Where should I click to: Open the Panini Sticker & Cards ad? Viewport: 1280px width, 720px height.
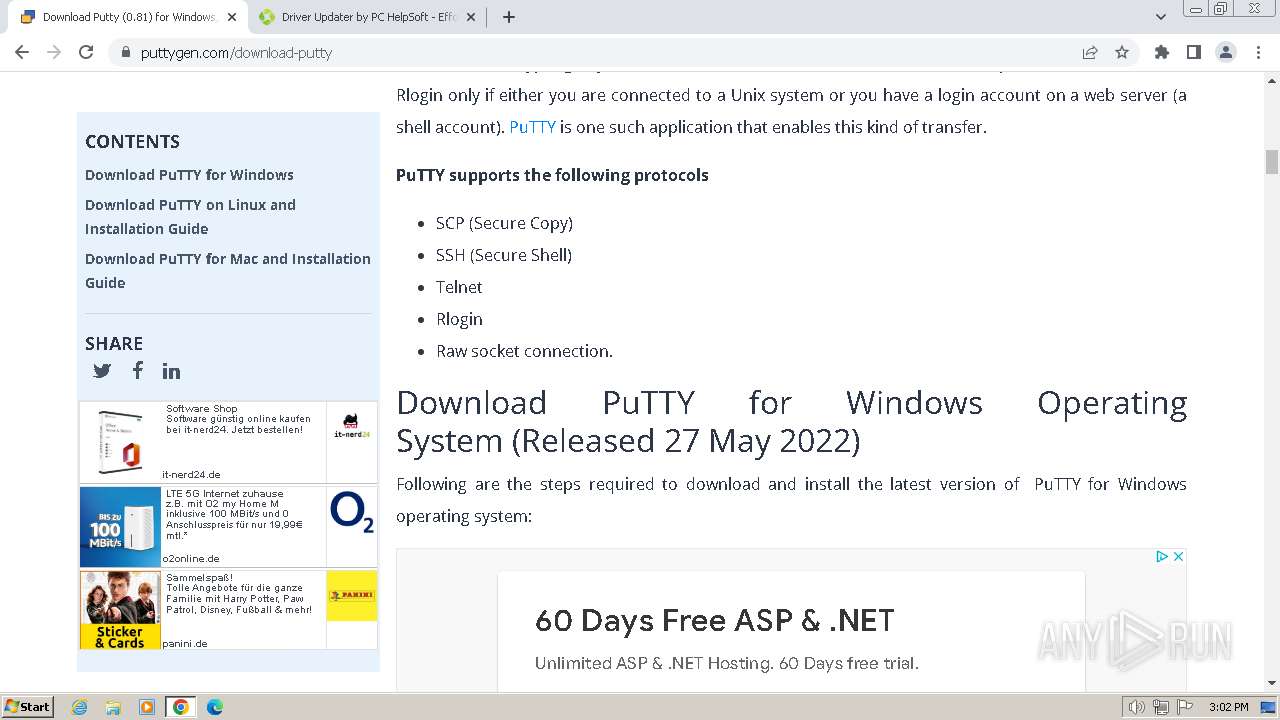pos(229,610)
